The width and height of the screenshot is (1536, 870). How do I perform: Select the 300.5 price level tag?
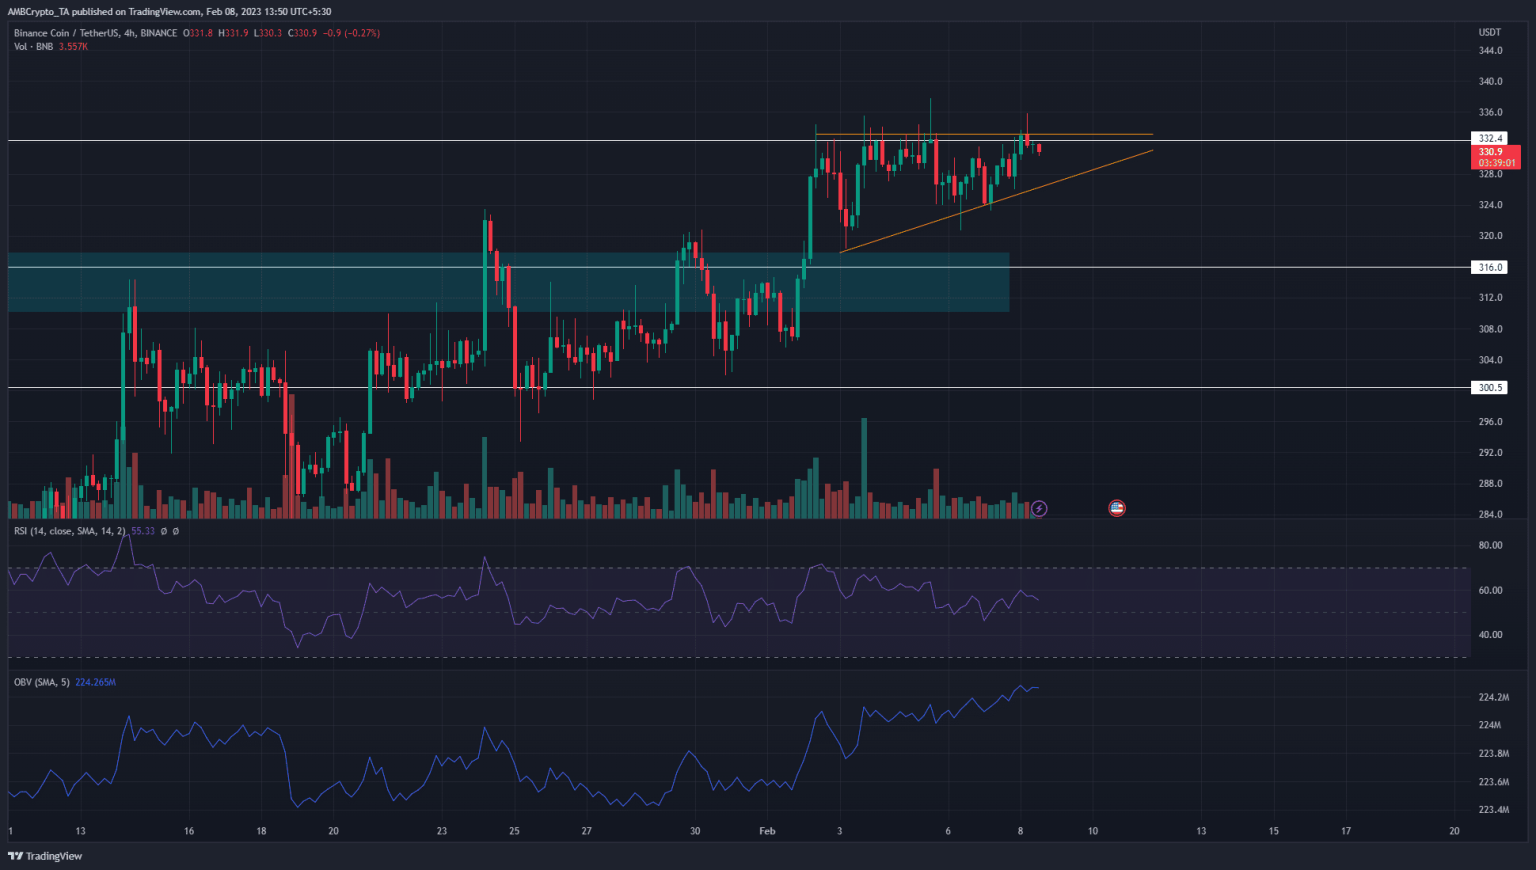tap(1490, 388)
